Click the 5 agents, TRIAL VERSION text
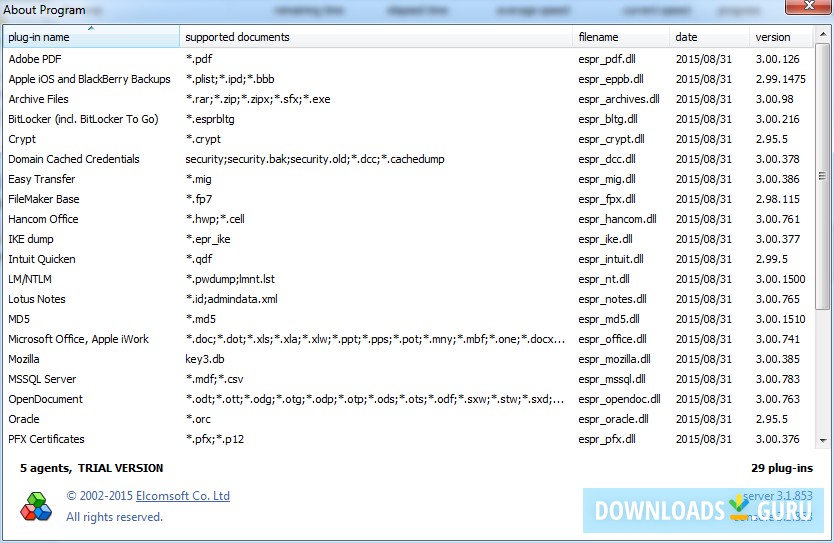 point(91,468)
